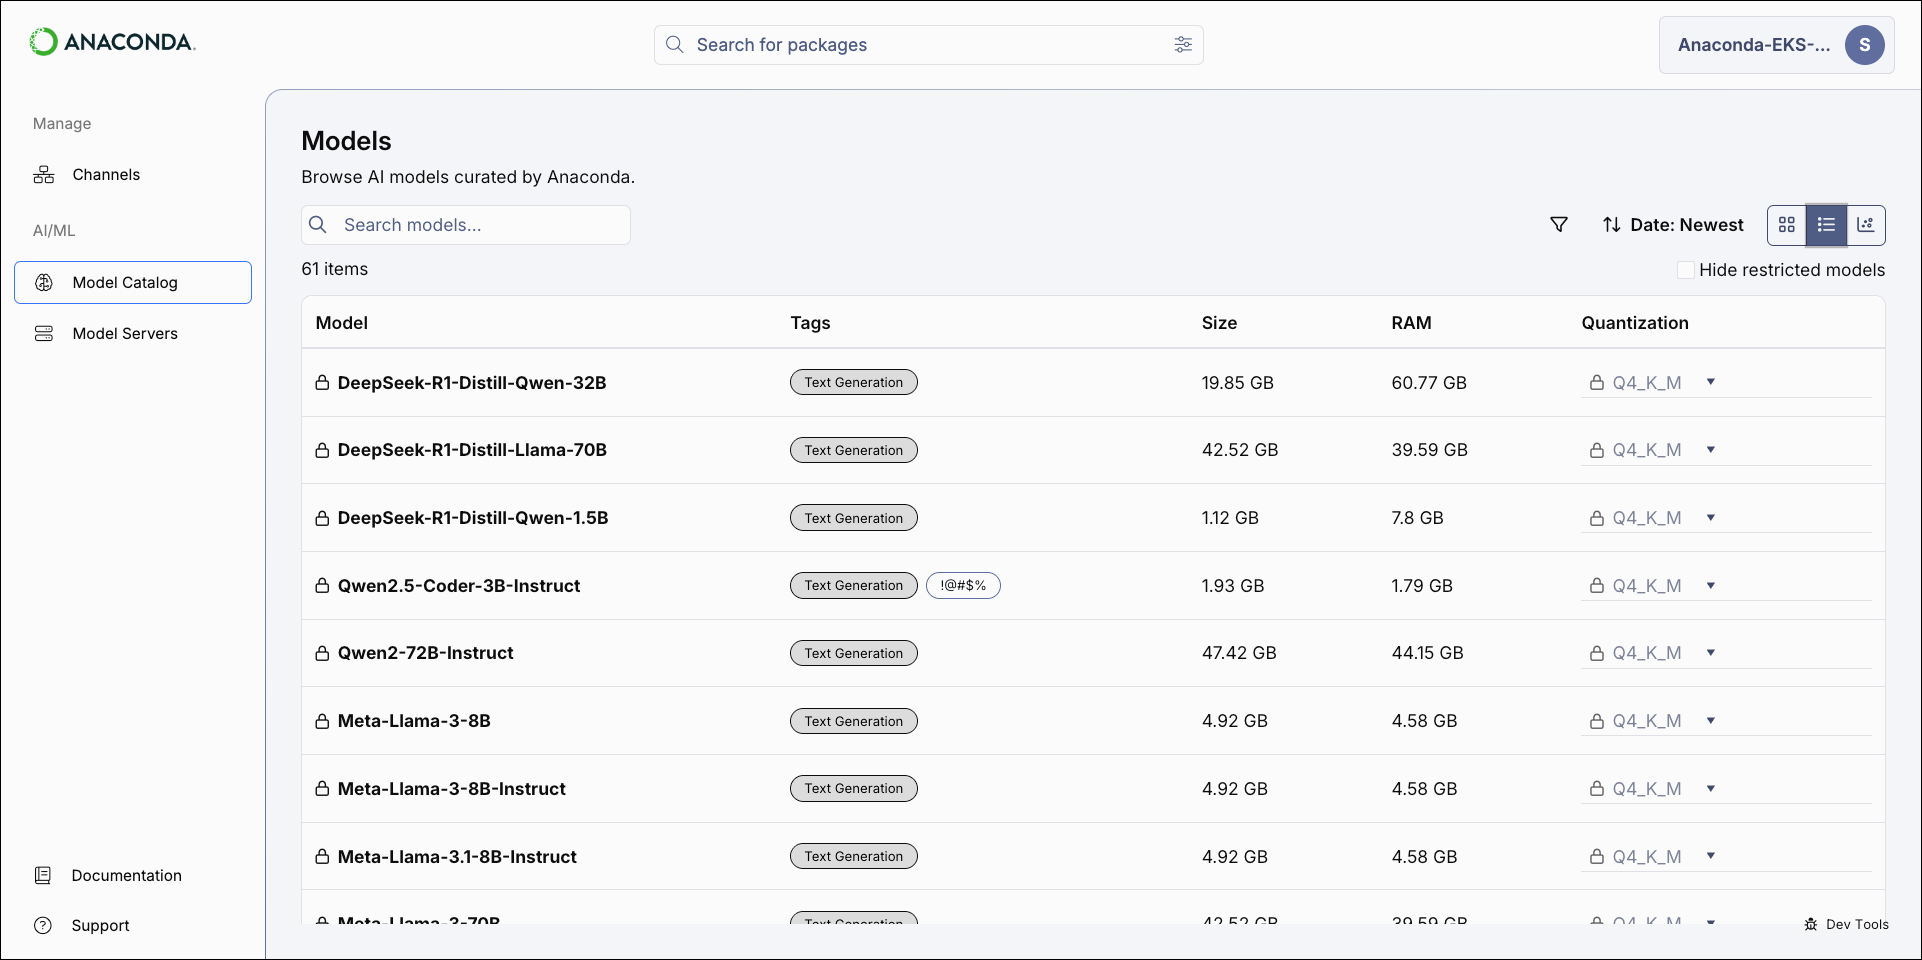The height and width of the screenshot is (960, 1922).
Task: Open DeepSeek-R1-Distill-Qwen-32B model
Action: pyautogui.click(x=472, y=383)
